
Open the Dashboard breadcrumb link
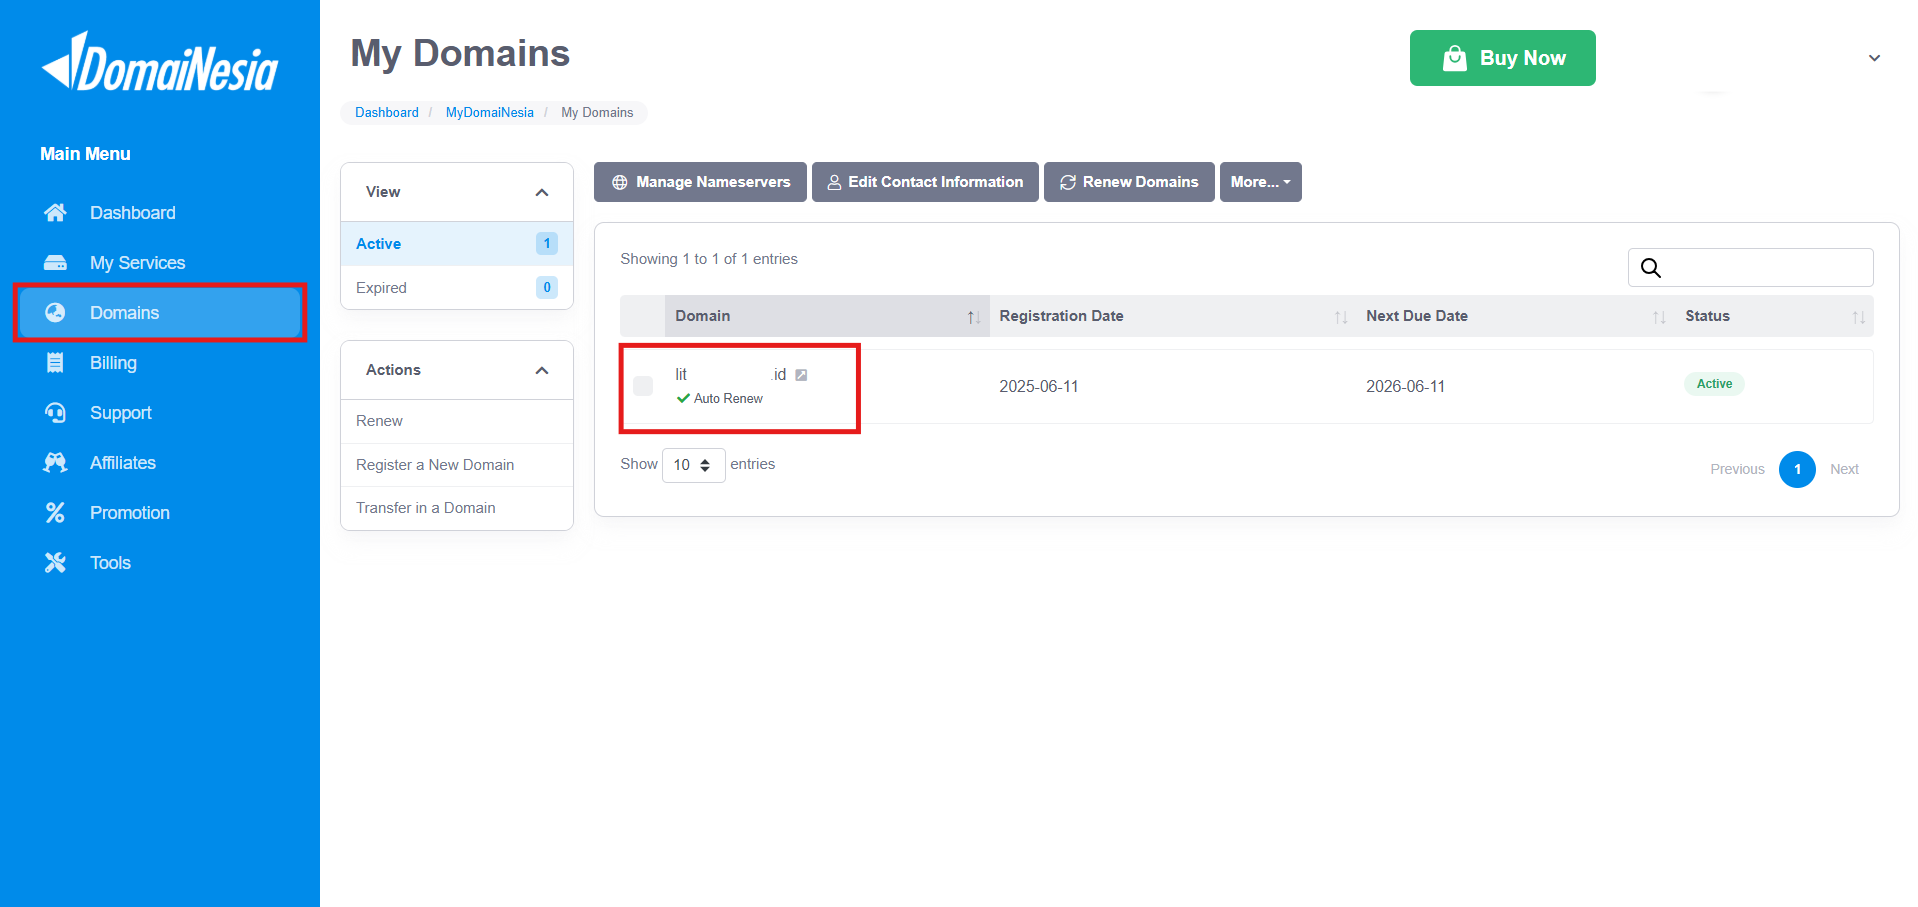(x=386, y=112)
